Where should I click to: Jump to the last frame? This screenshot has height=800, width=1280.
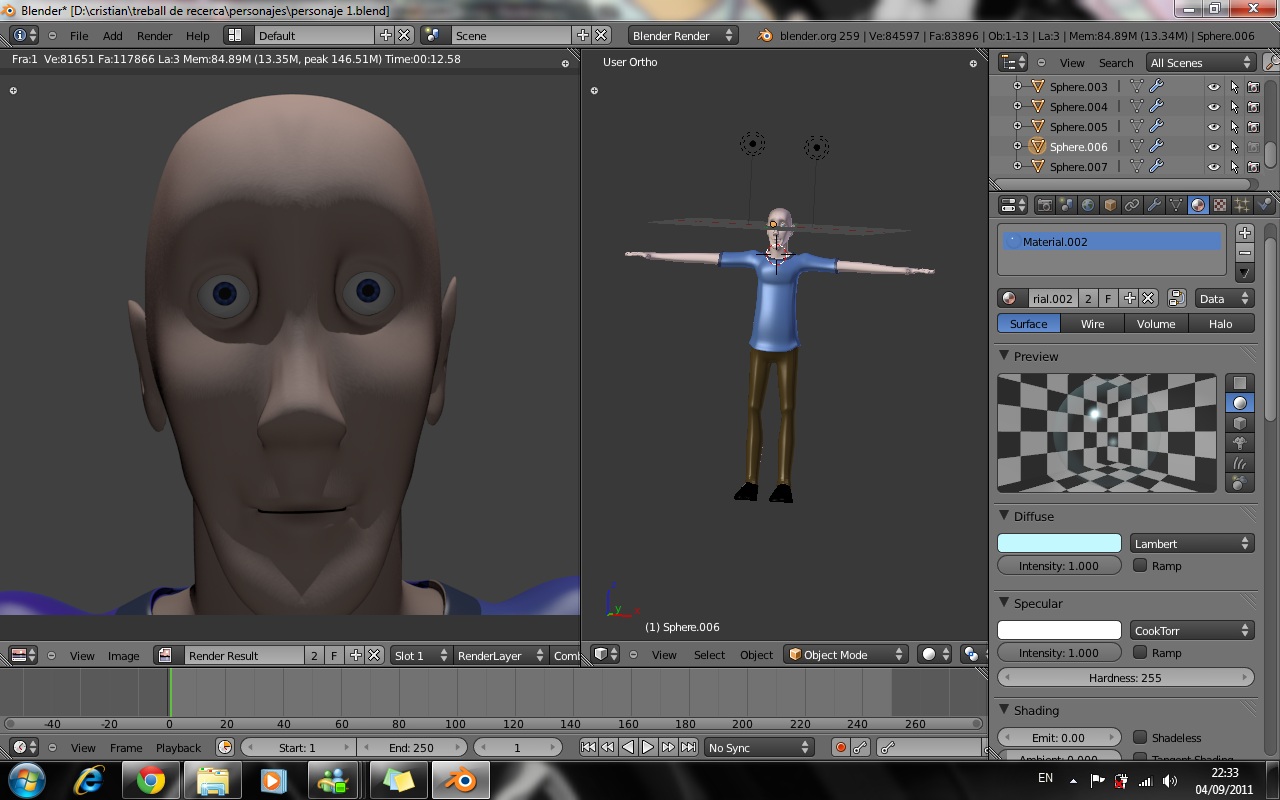tap(688, 747)
